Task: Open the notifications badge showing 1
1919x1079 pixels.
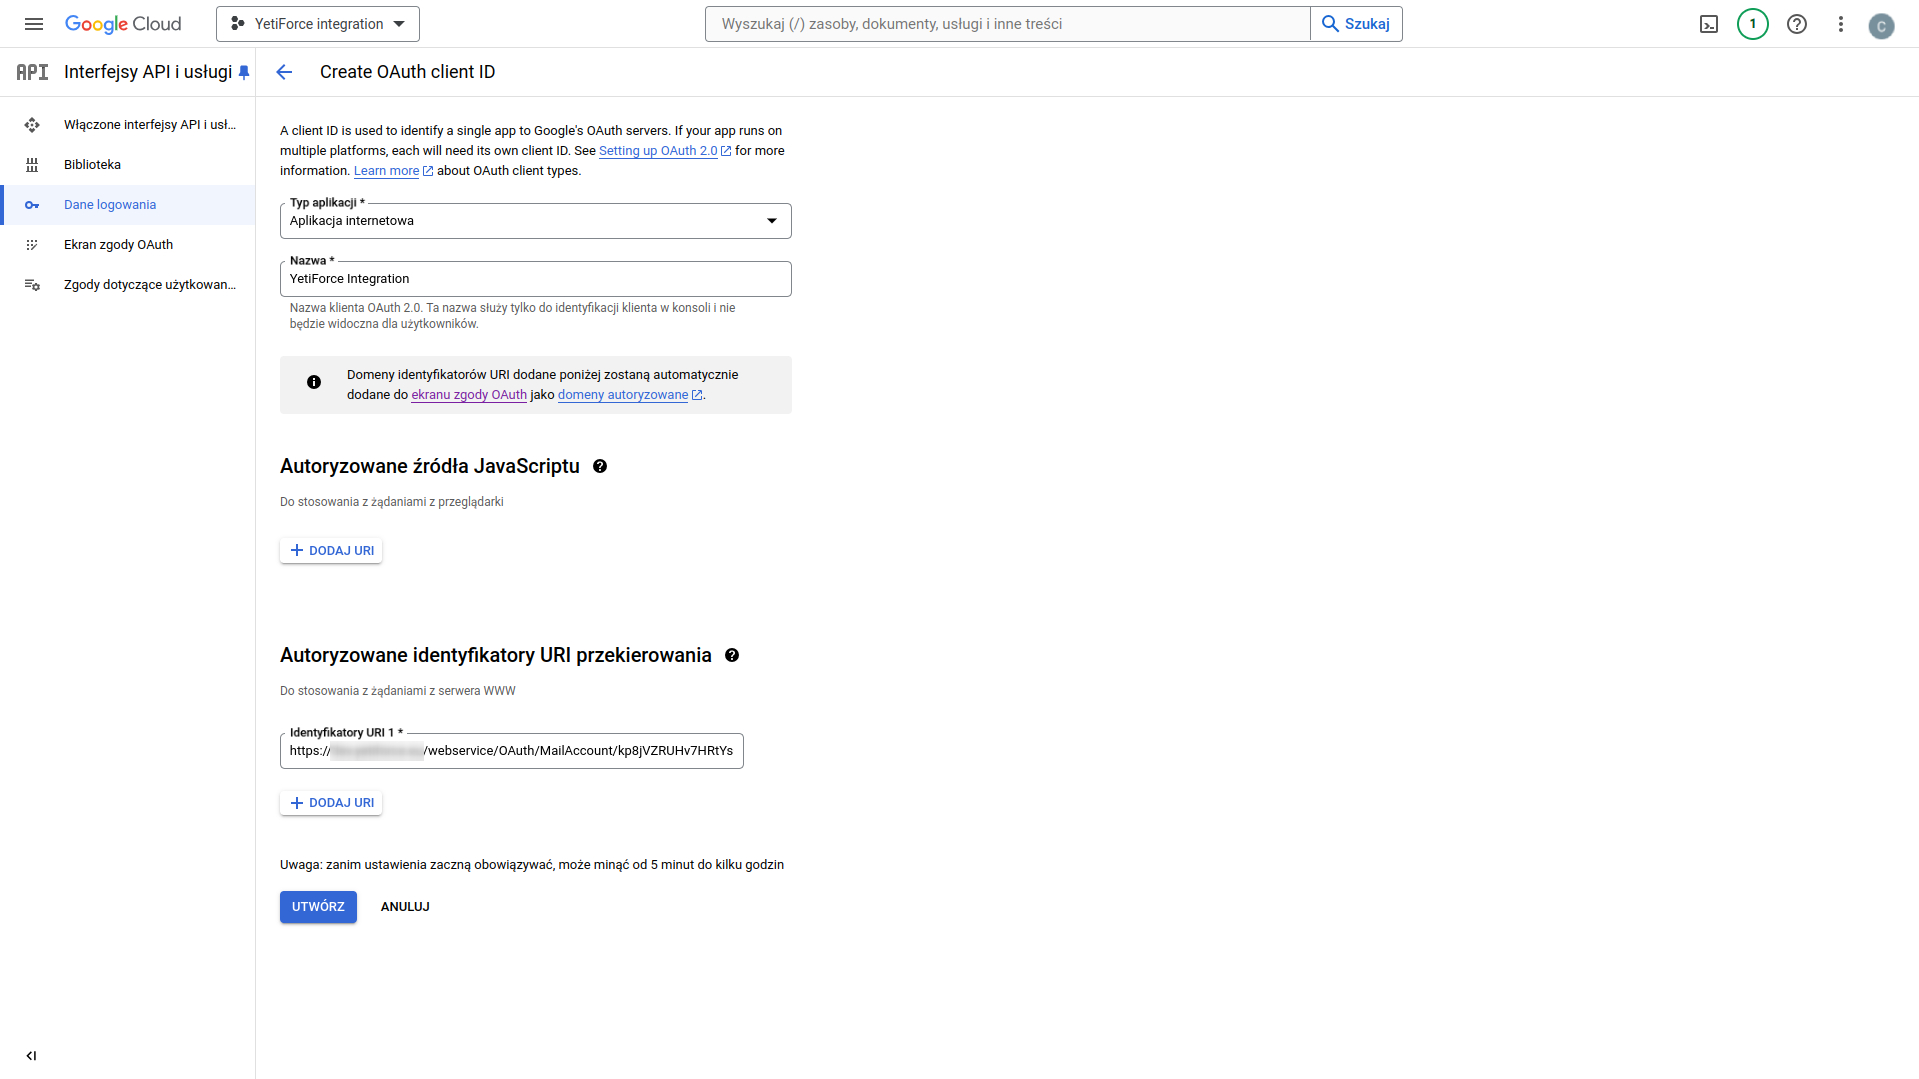Action: [1753, 24]
